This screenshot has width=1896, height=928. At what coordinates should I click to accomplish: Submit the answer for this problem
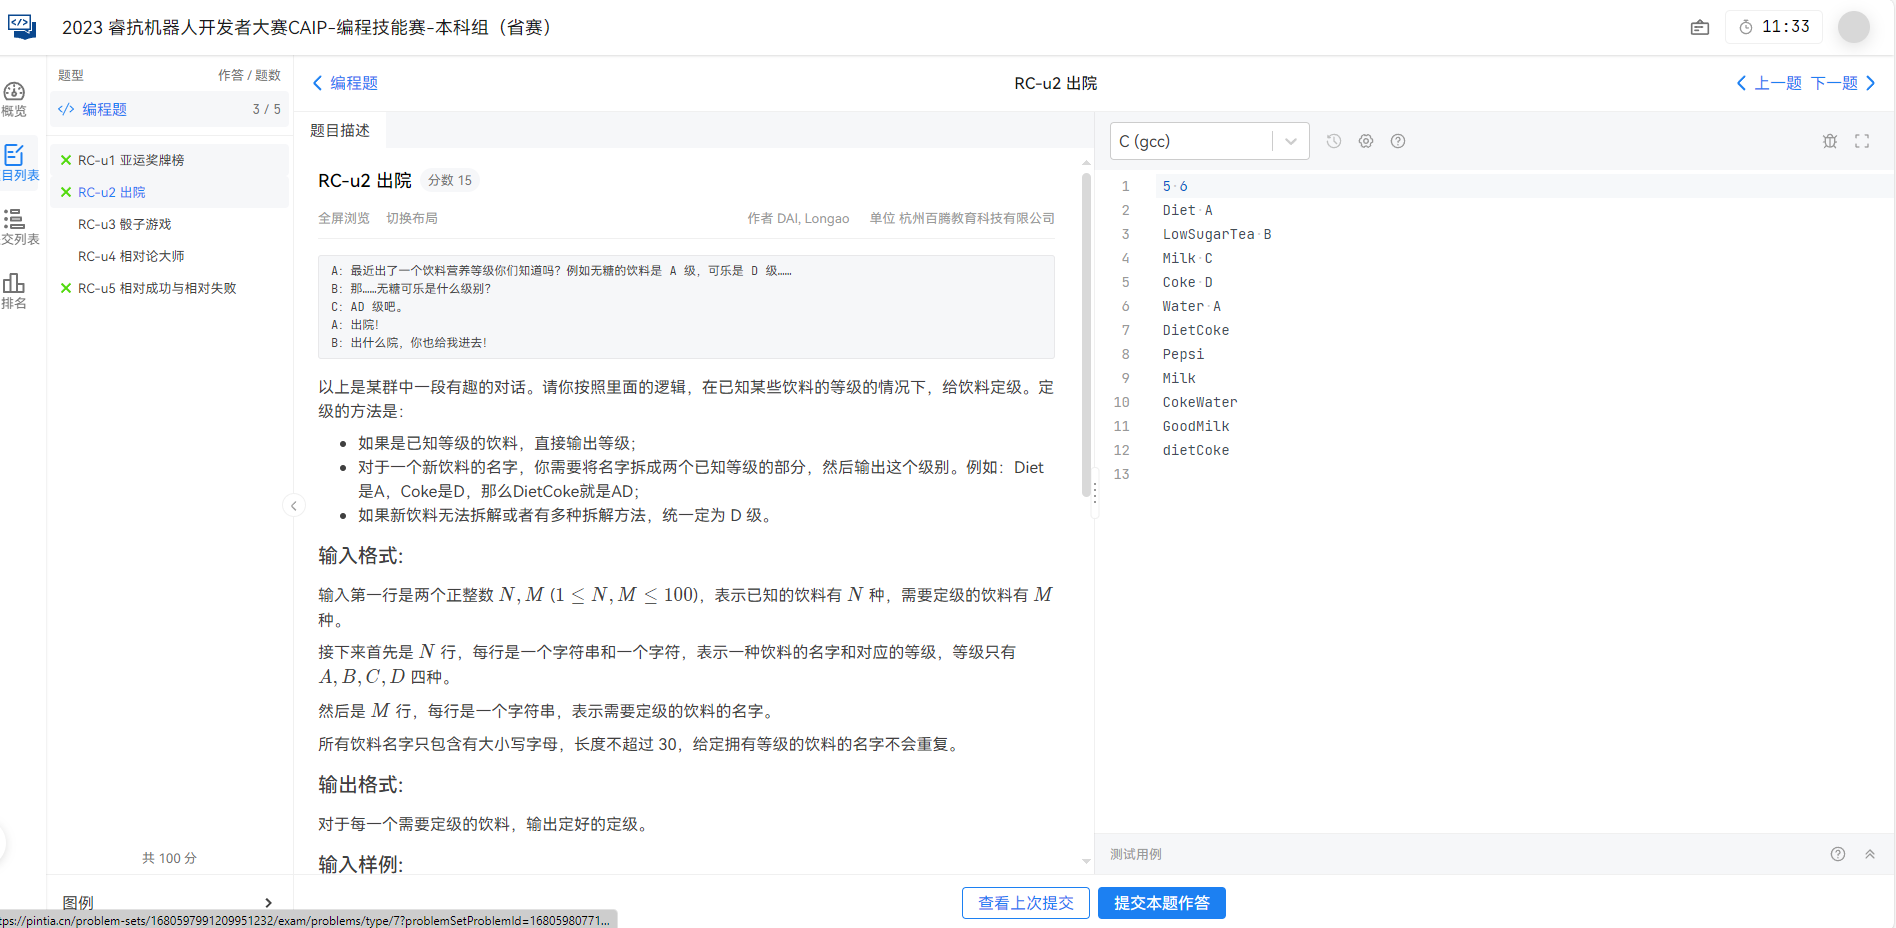click(x=1161, y=903)
